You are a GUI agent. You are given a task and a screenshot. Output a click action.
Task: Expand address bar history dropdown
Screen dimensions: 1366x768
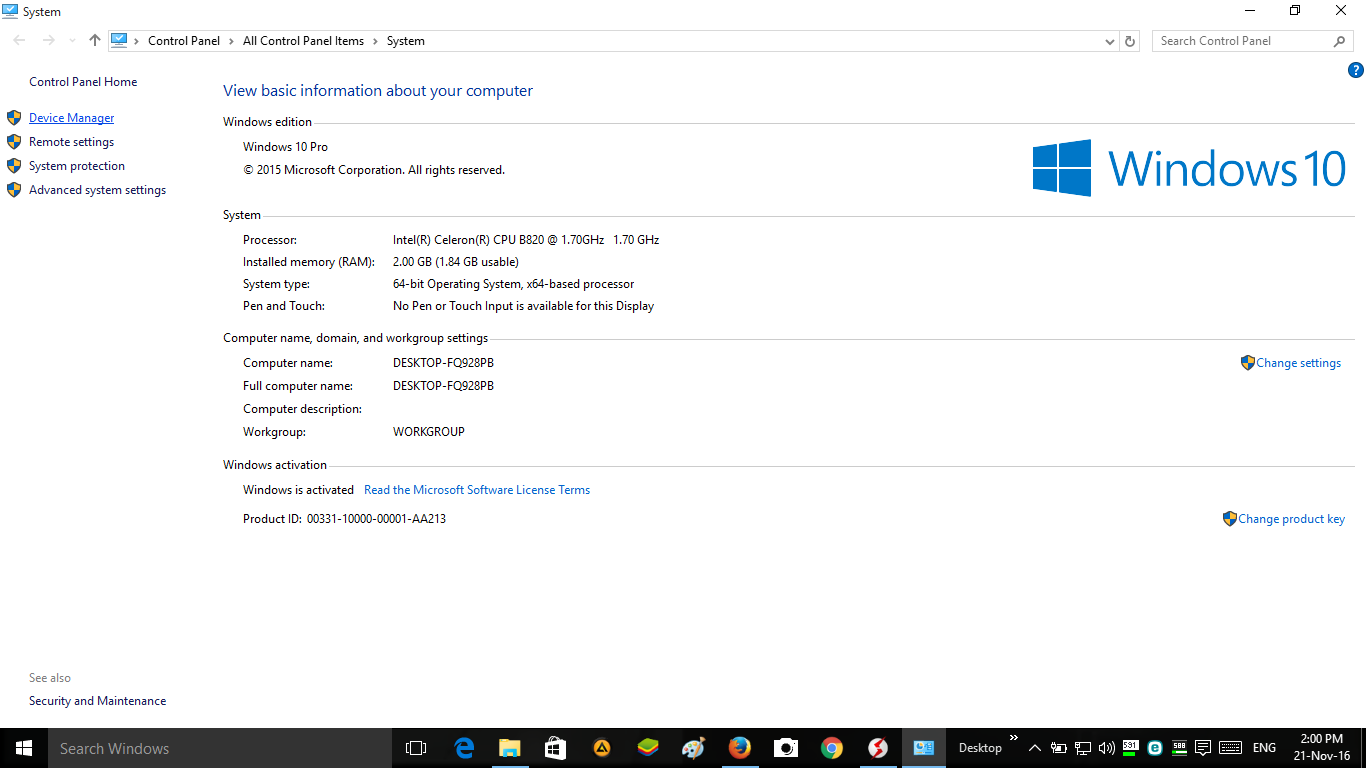pyautogui.click(x=1109, y=41)
